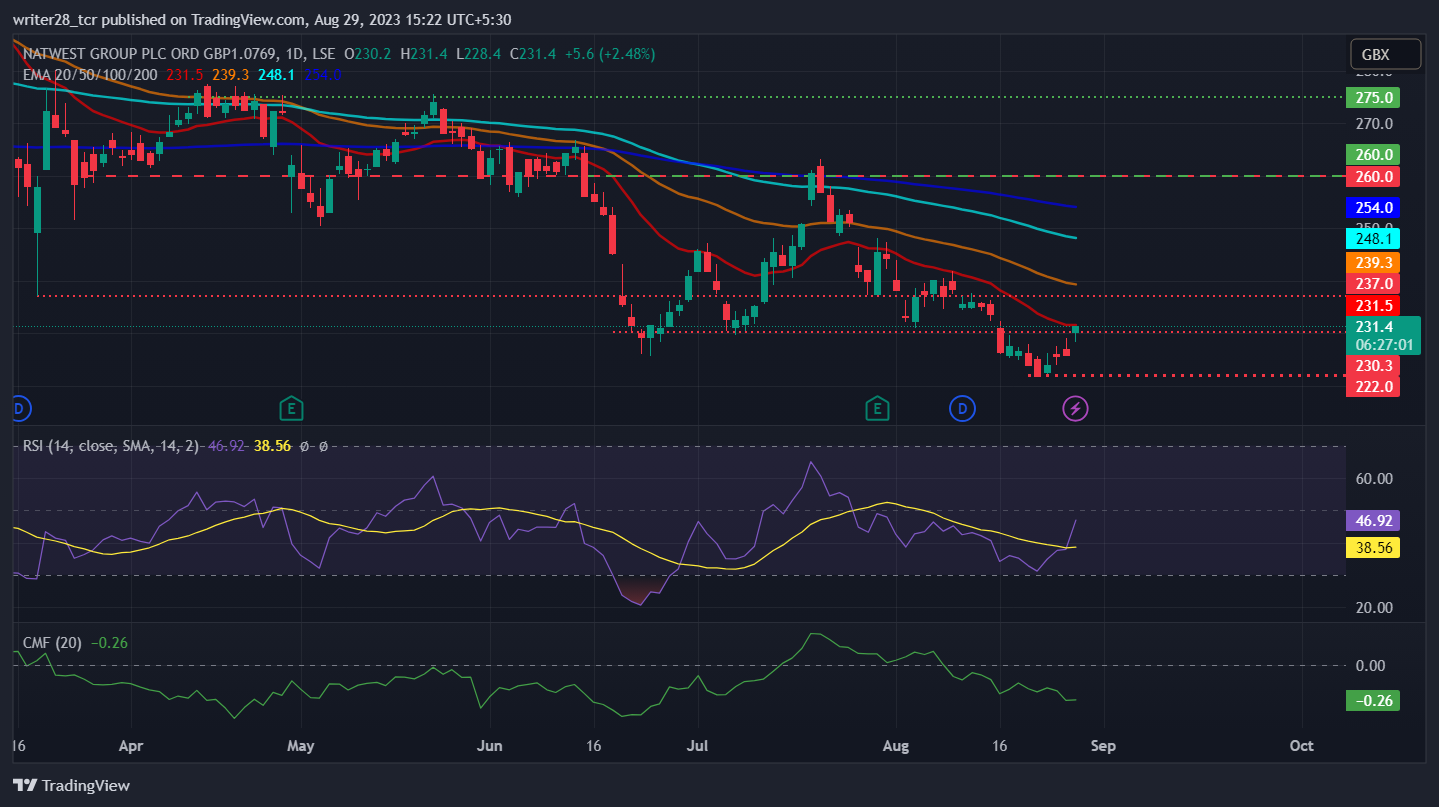Click the purple lightning event marker
1439x807 pixels.
coord(1075,408)
